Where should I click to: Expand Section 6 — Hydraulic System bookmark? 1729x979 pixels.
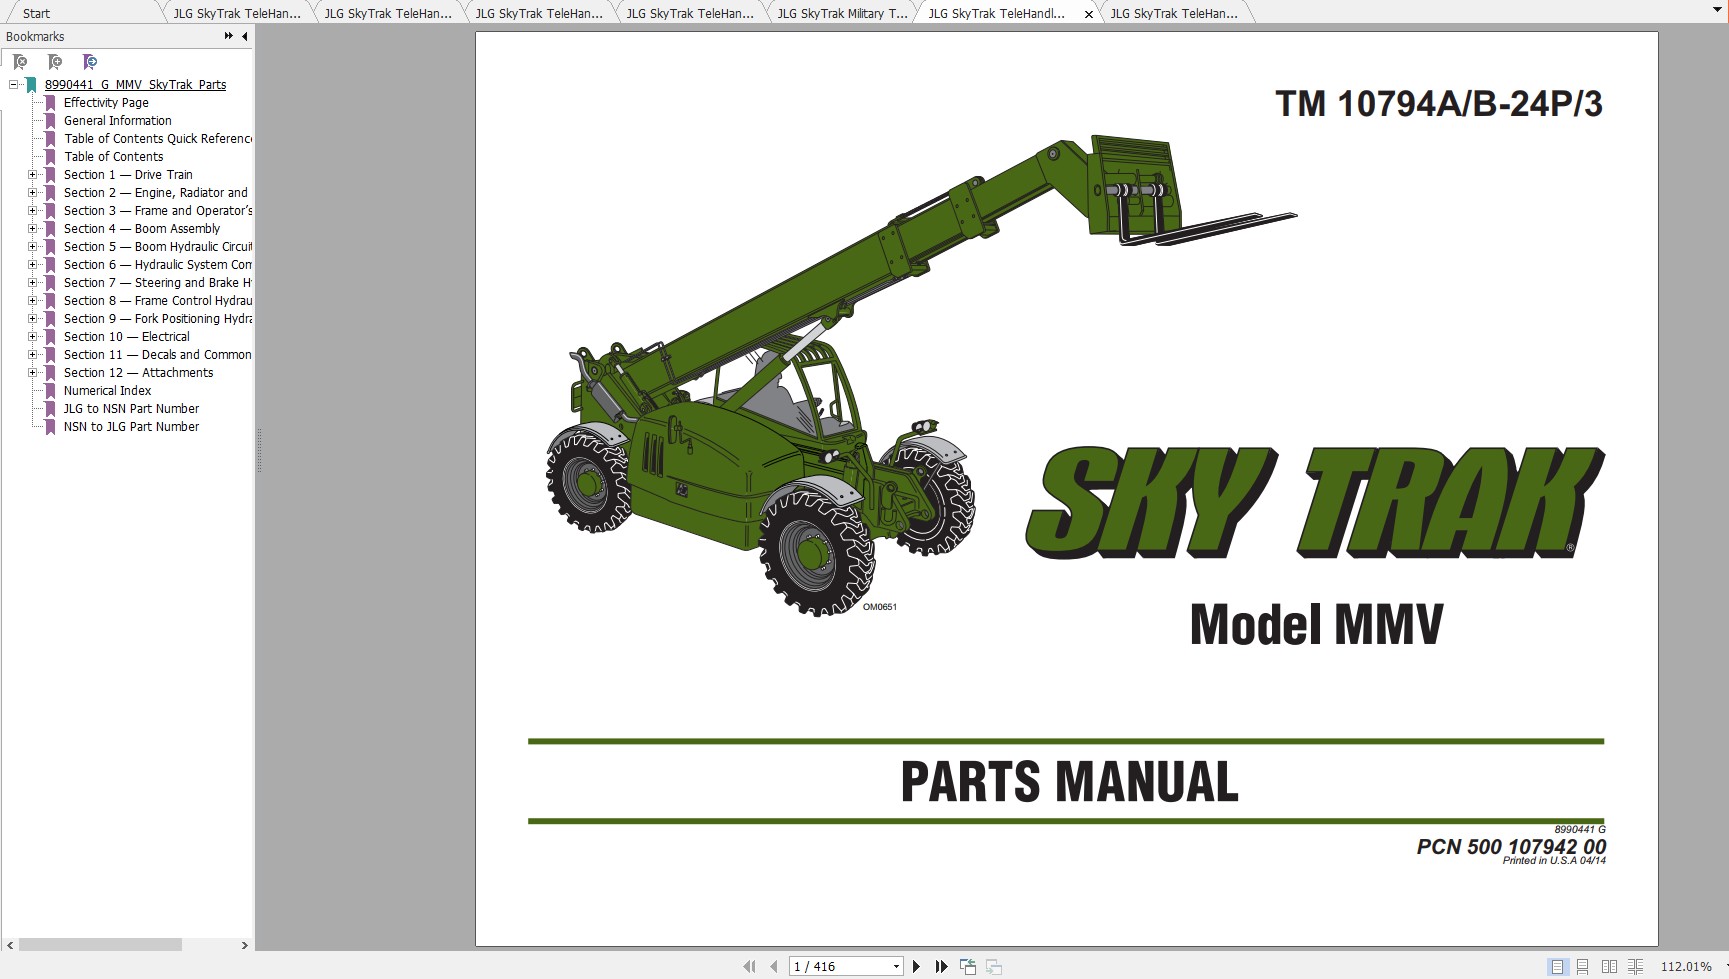pos(32,264)
